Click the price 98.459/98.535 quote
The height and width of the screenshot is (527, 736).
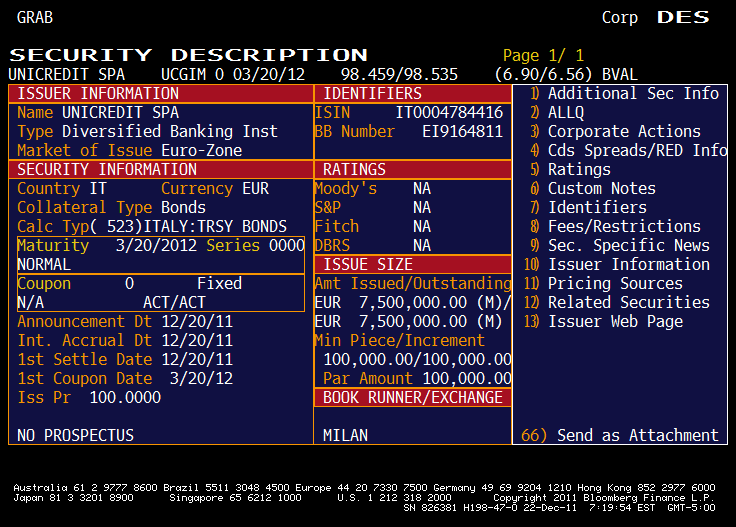pos(399,75)
